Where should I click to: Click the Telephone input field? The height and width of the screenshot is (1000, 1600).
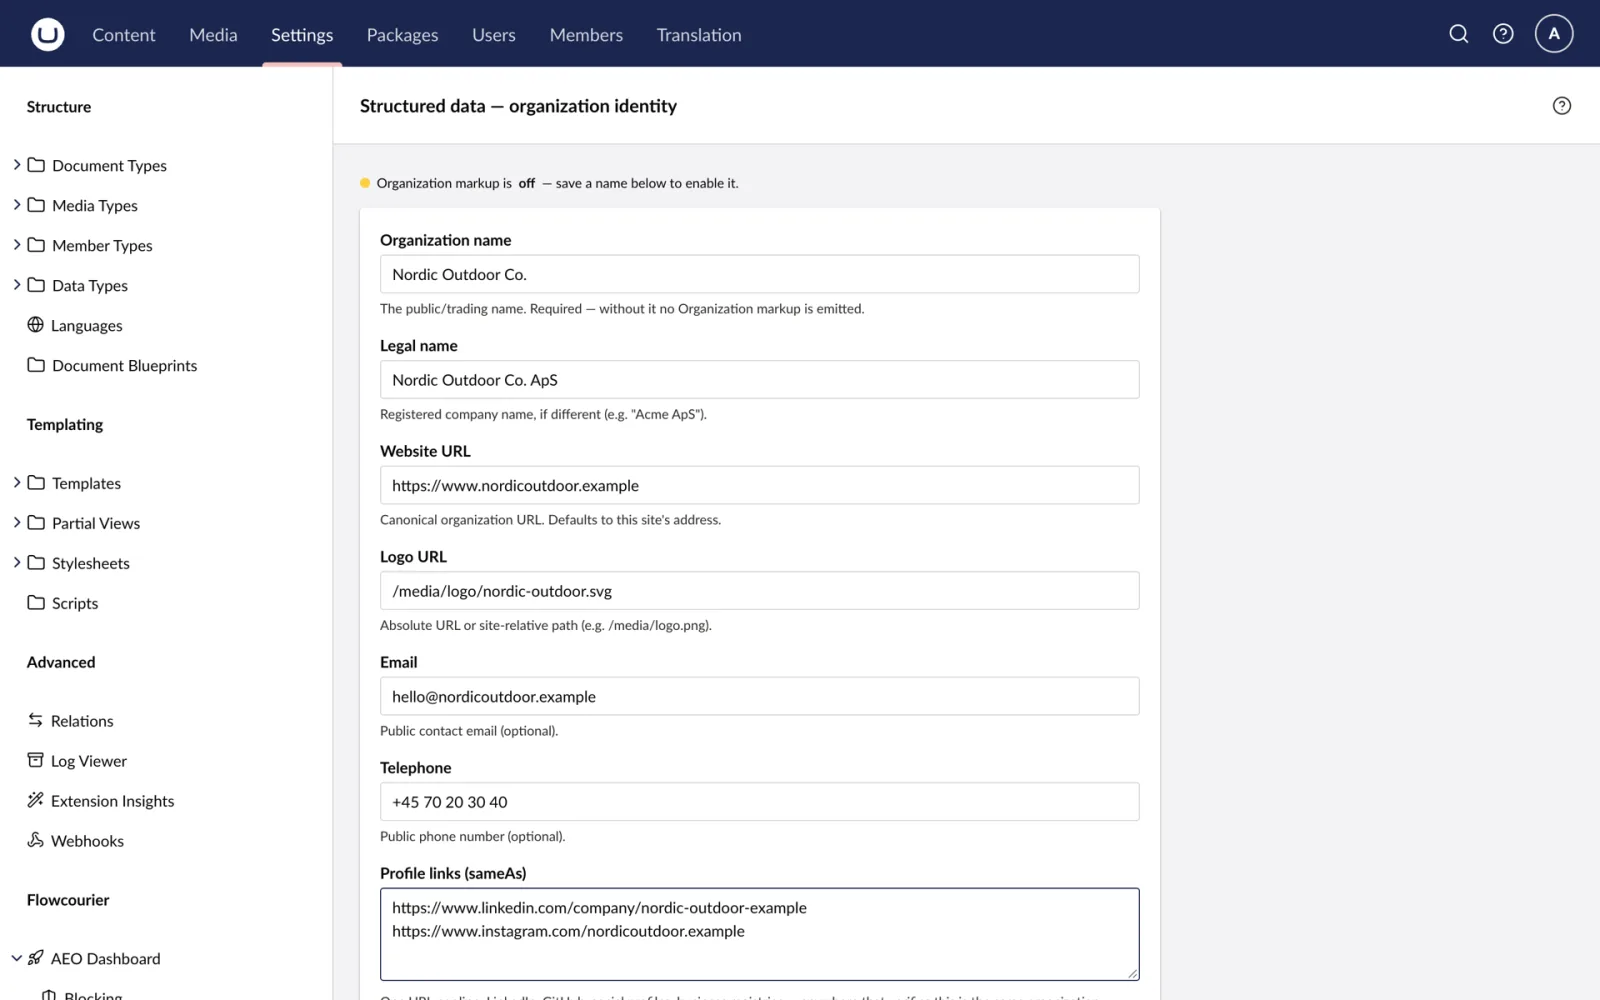click(759, 802)
